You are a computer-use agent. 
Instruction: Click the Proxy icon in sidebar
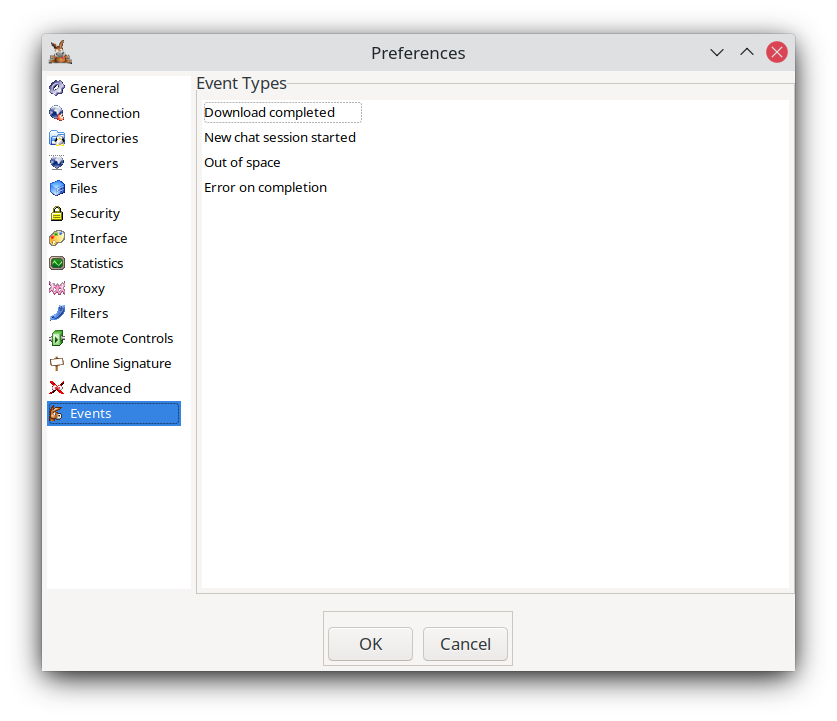57,288
